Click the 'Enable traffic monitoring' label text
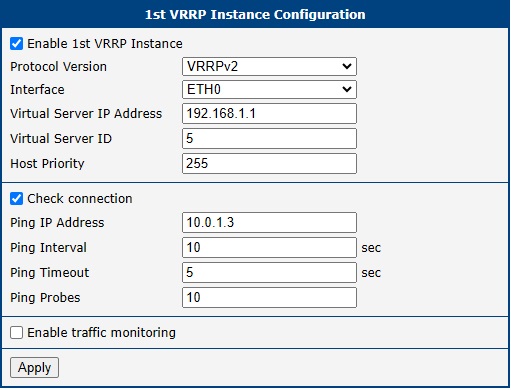Screen dimensions: 511x390 coord(101,333)
